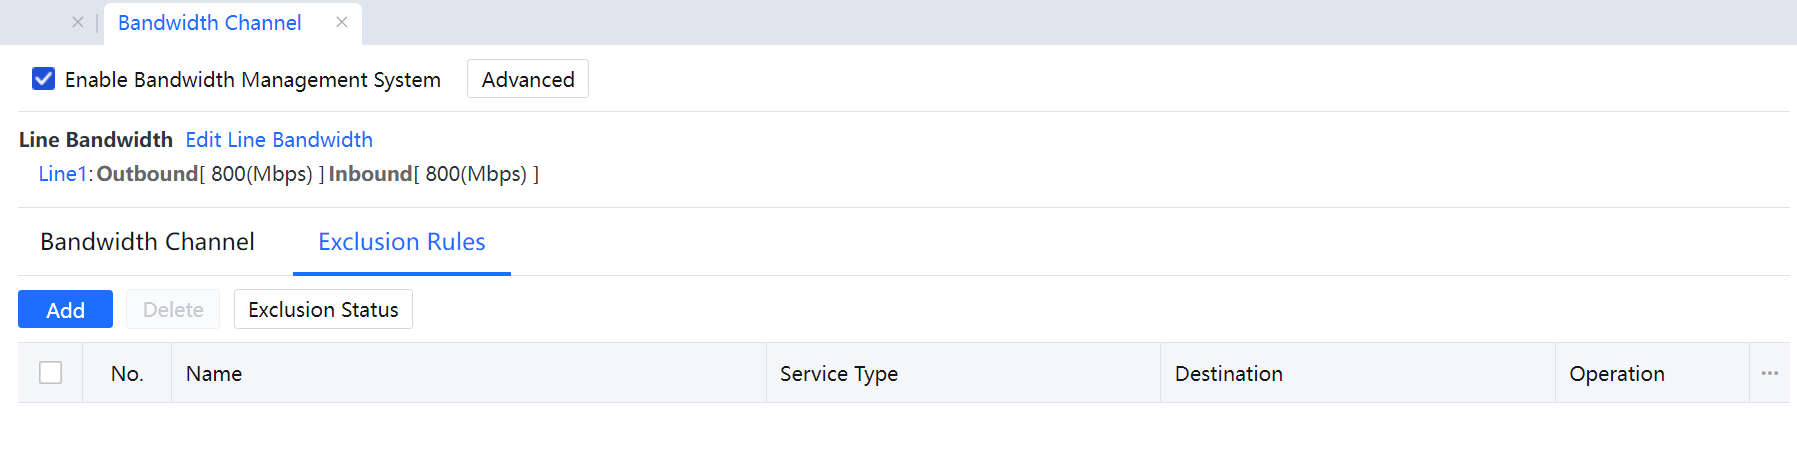The image size is (1797, 469).
Task: Select the top Bandwidth Channel page tab
Action: tap(209, 23)
